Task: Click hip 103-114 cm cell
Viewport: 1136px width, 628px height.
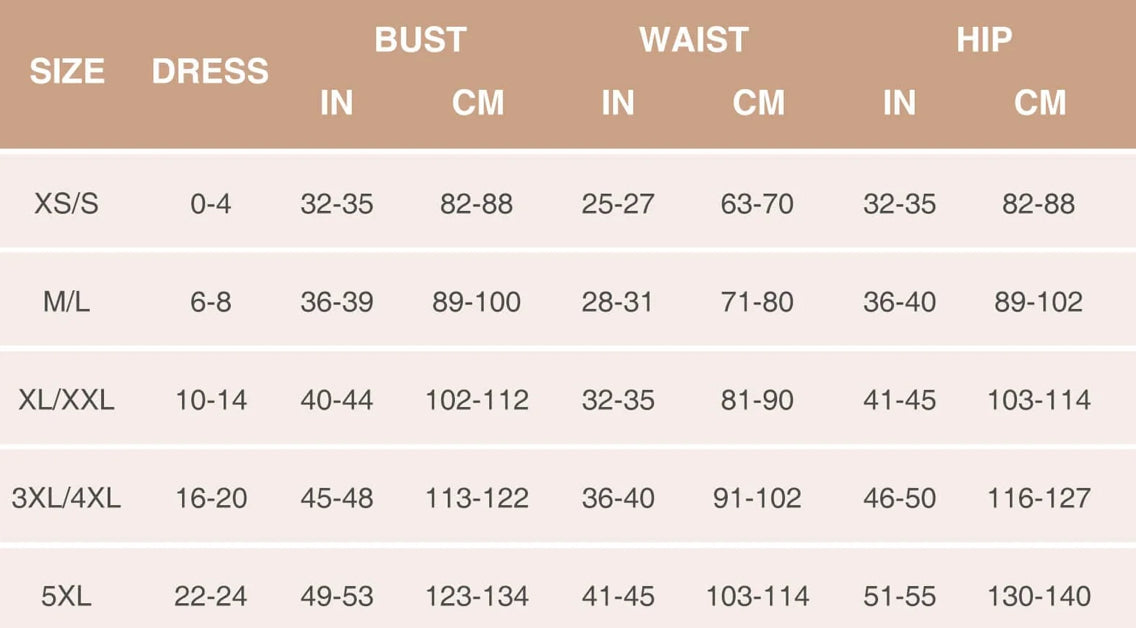Action: click(x=1039, y=401)
